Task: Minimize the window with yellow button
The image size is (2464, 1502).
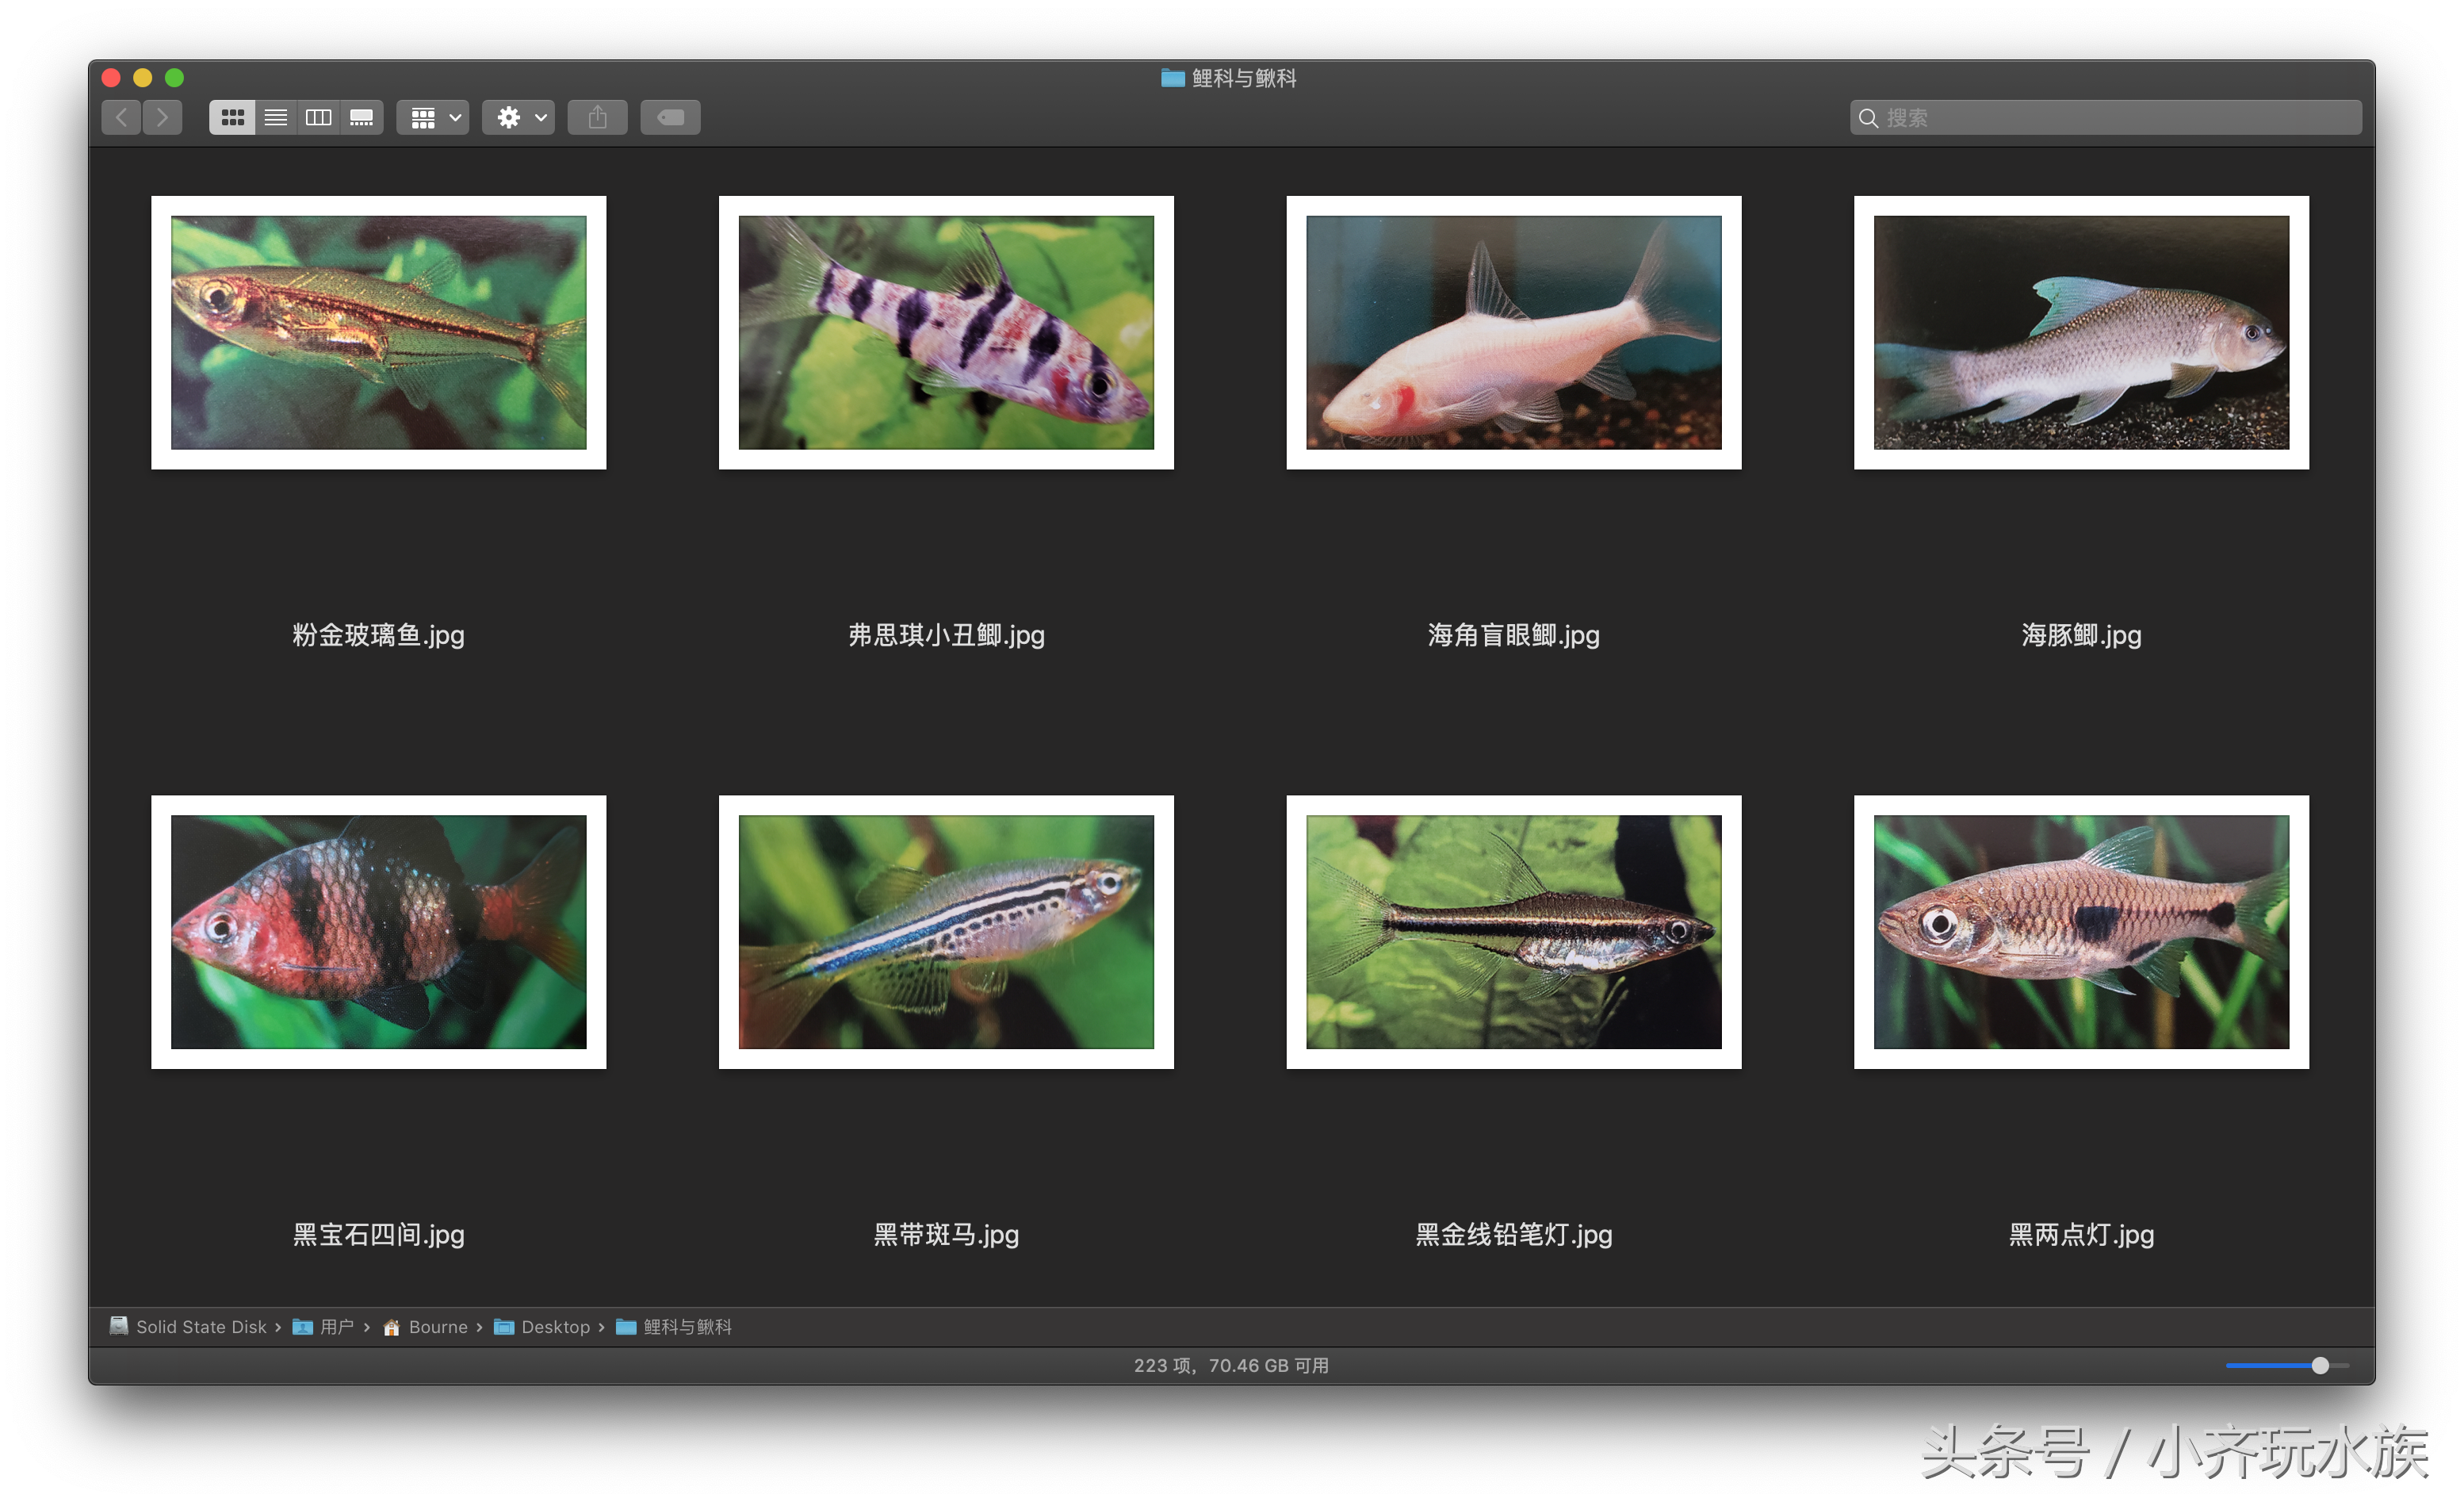Action: pyautogui.click(x=143, y=78)
